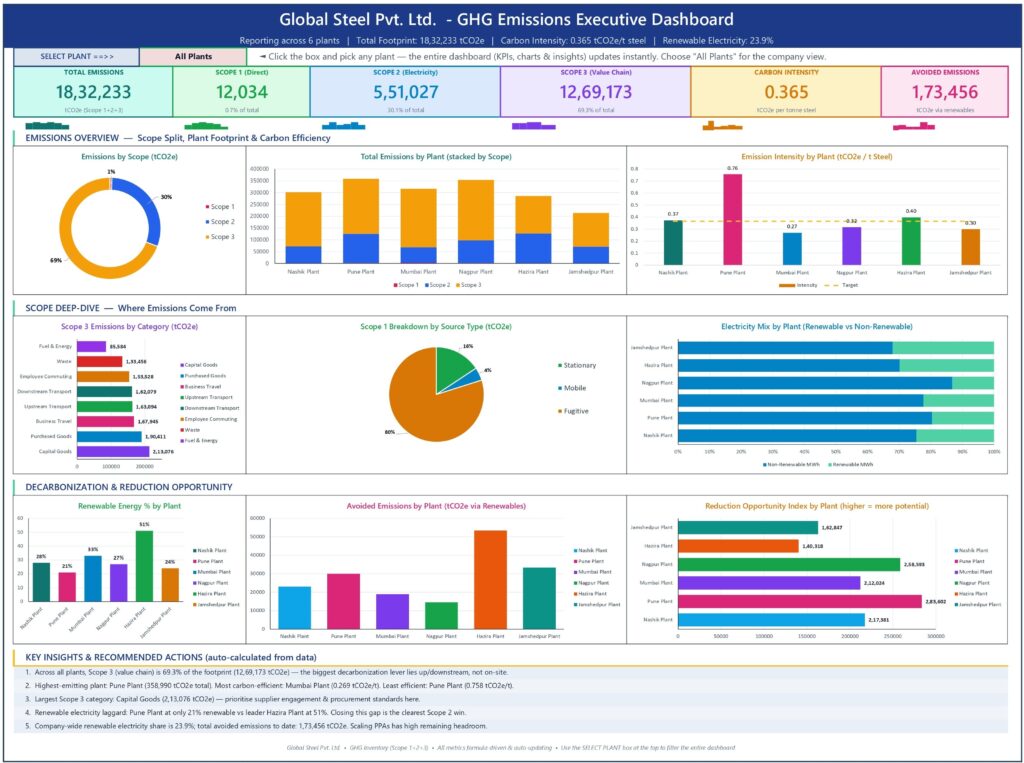Select 'Total Emissions by Plant (stacked by Scope)' title

click(x=436, y=157)
